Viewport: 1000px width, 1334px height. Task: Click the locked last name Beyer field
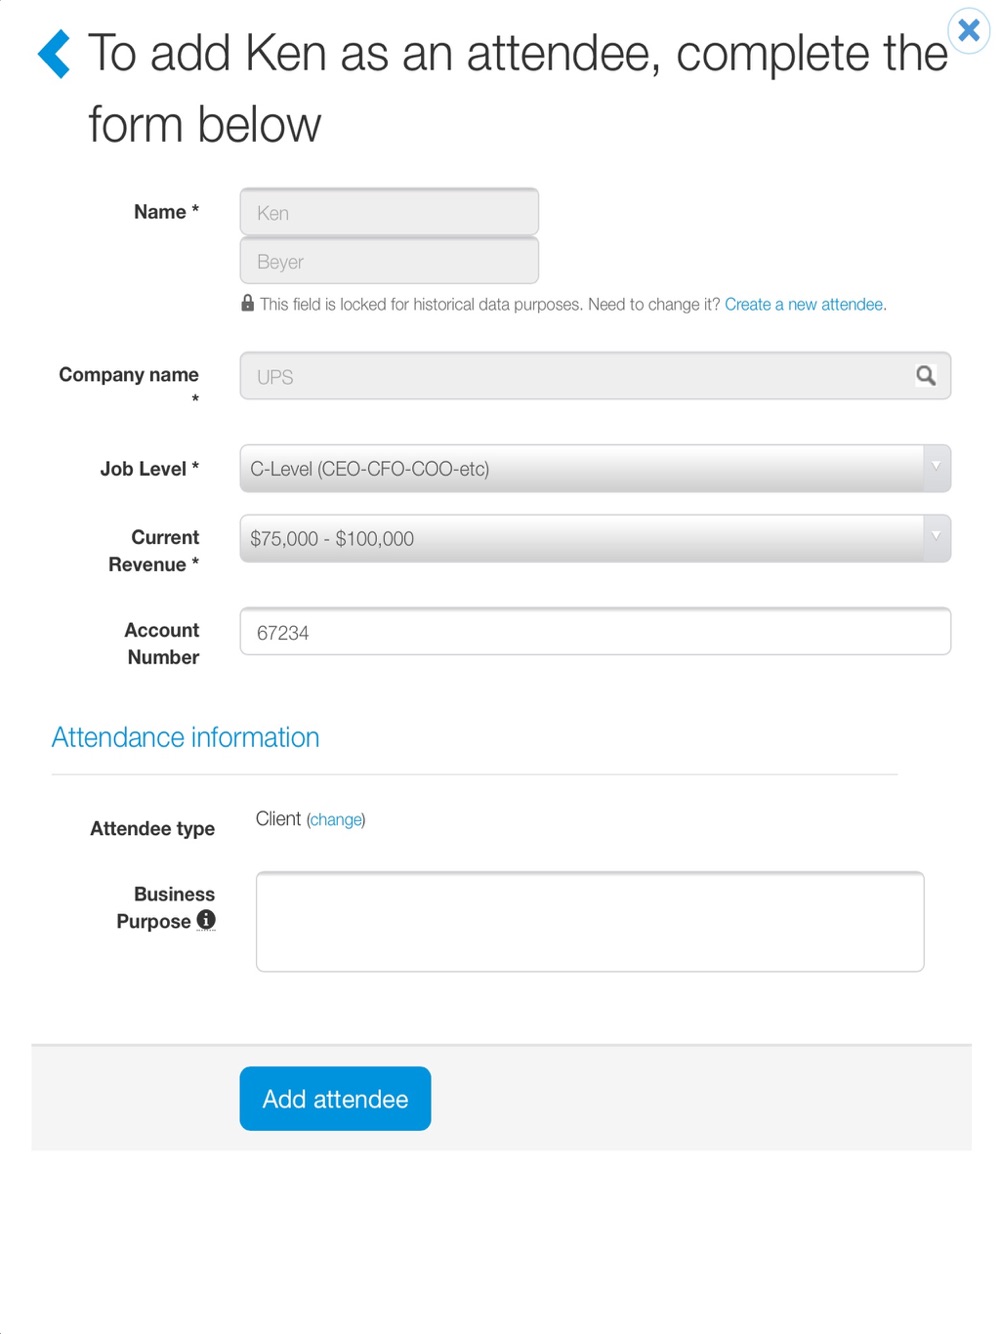(389, 262)
